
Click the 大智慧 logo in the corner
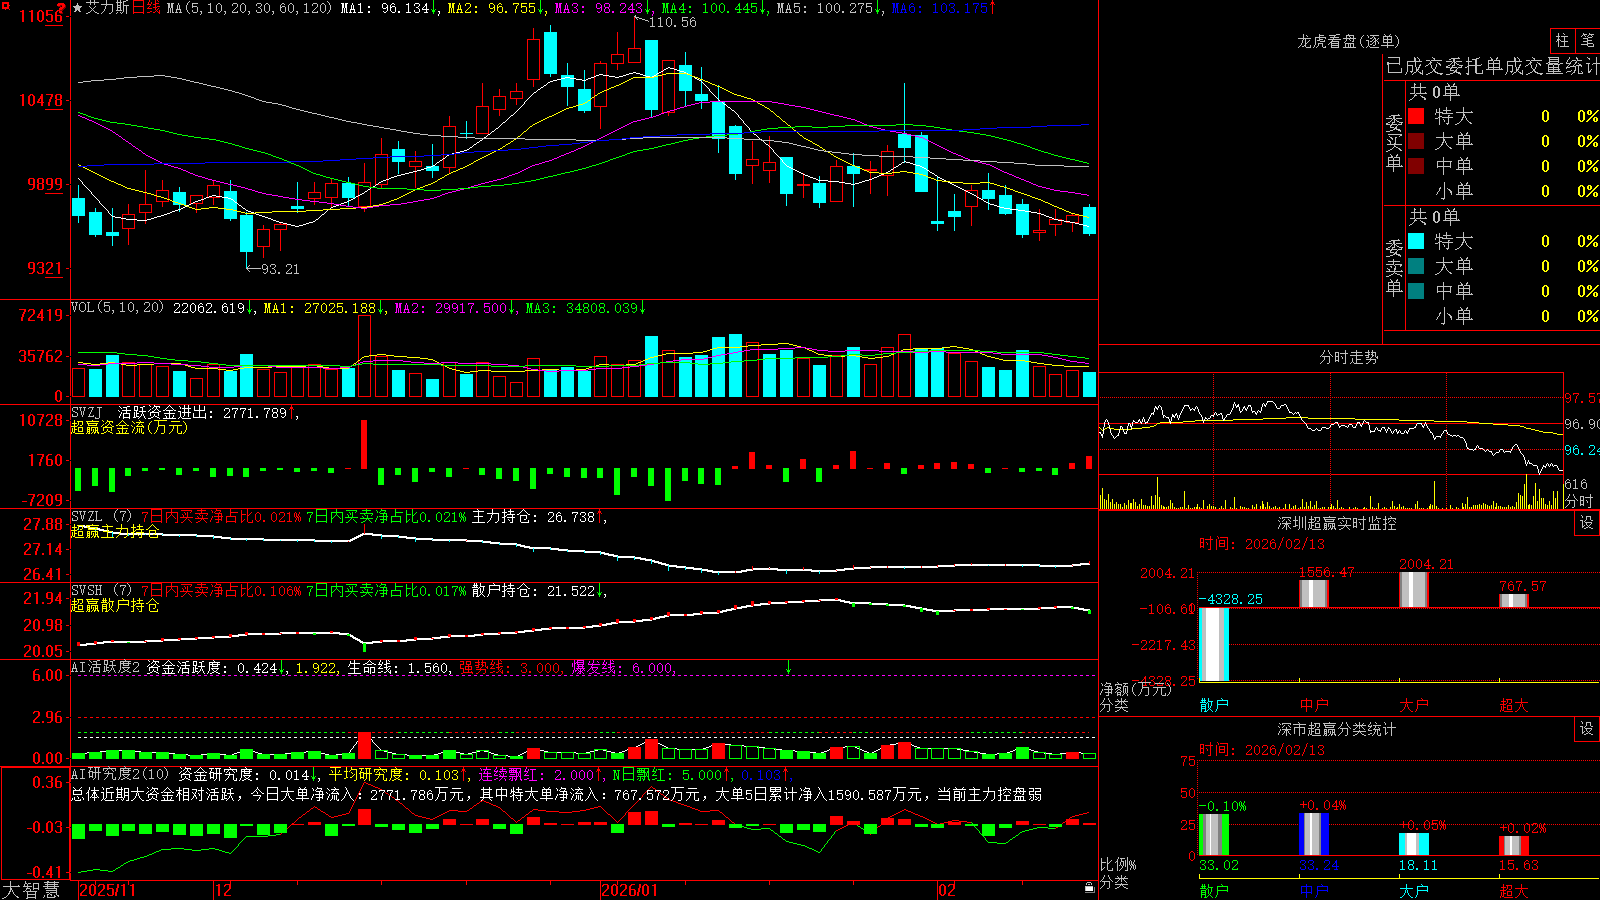click(30, 890)
